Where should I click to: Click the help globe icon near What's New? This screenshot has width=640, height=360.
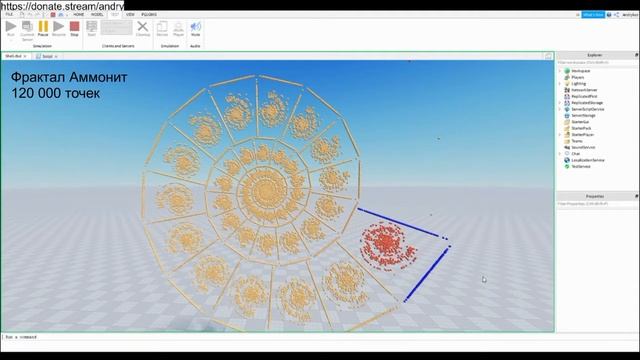click(609, 15)
